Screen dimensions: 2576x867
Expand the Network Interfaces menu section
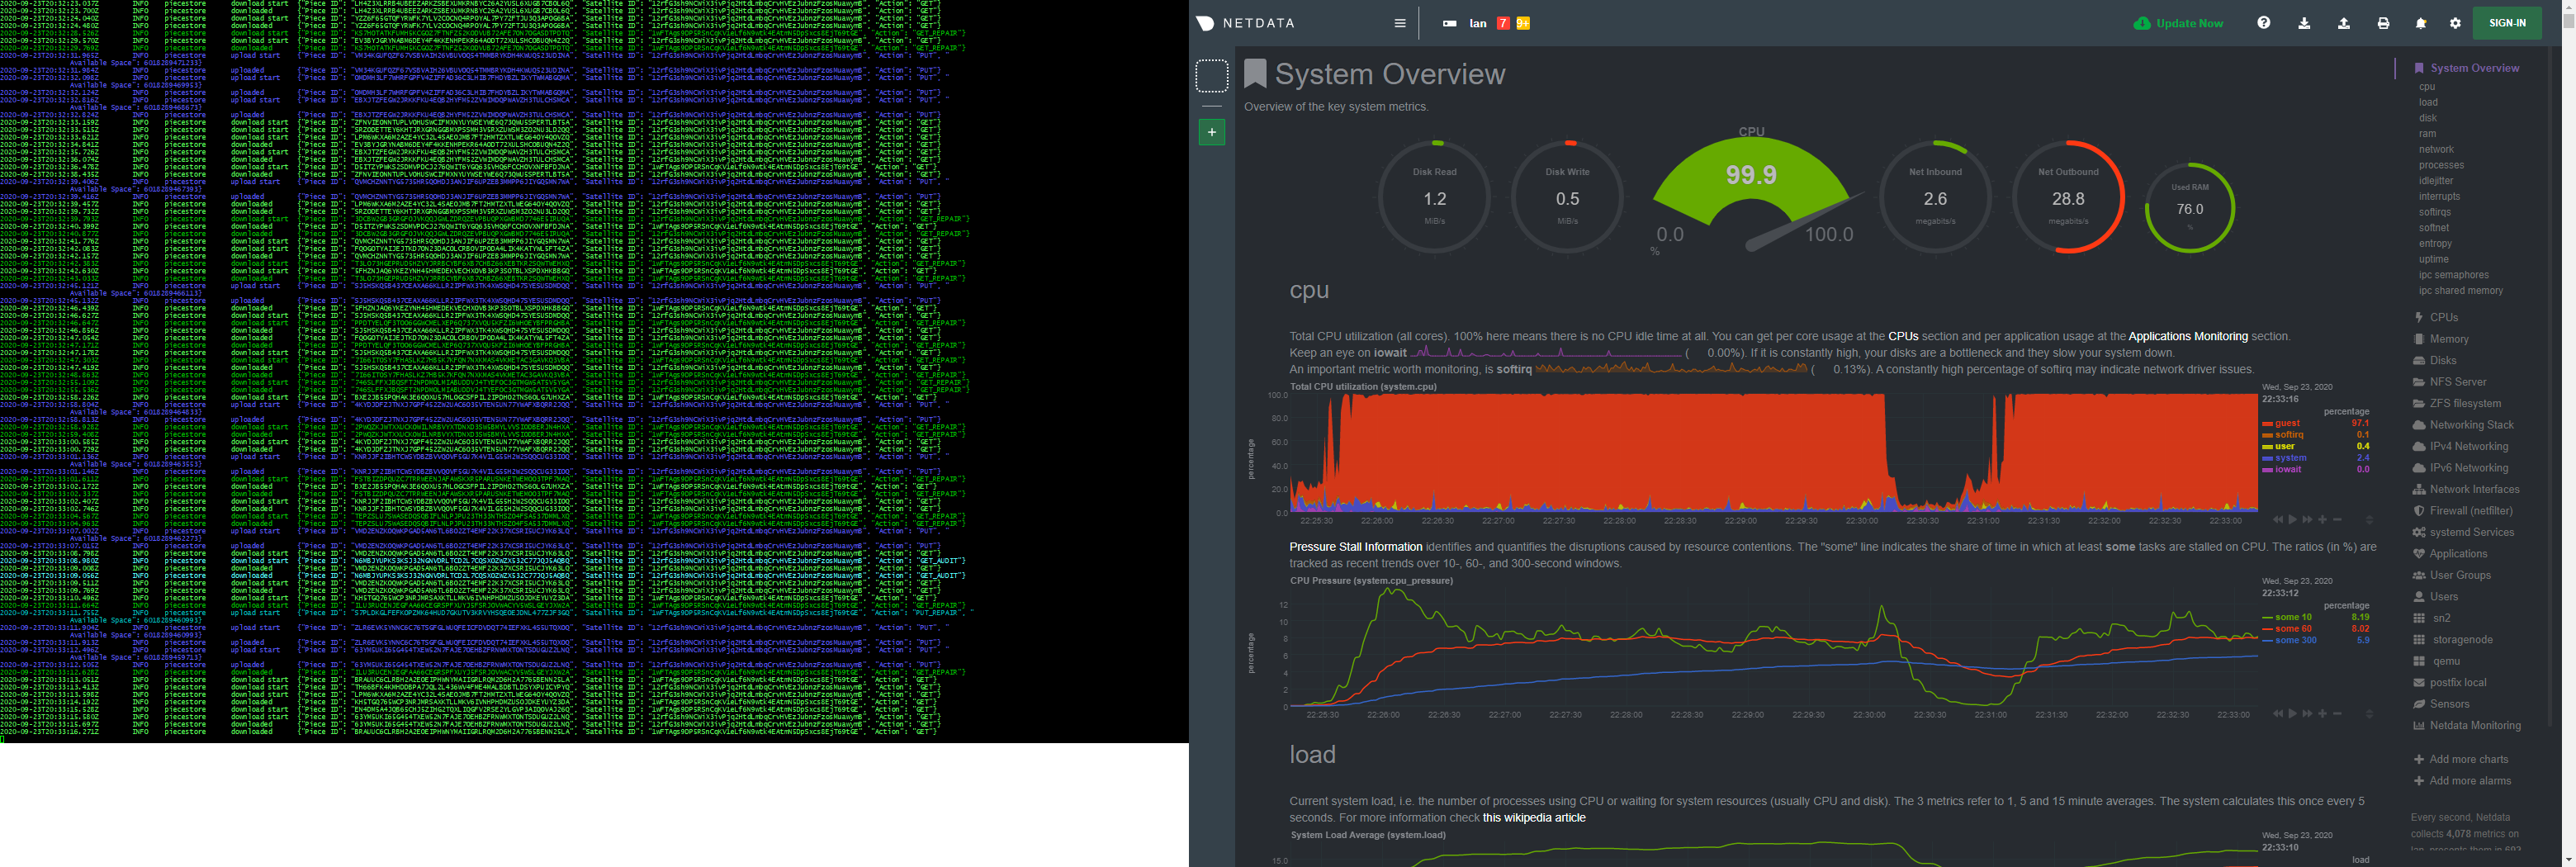2474,489
